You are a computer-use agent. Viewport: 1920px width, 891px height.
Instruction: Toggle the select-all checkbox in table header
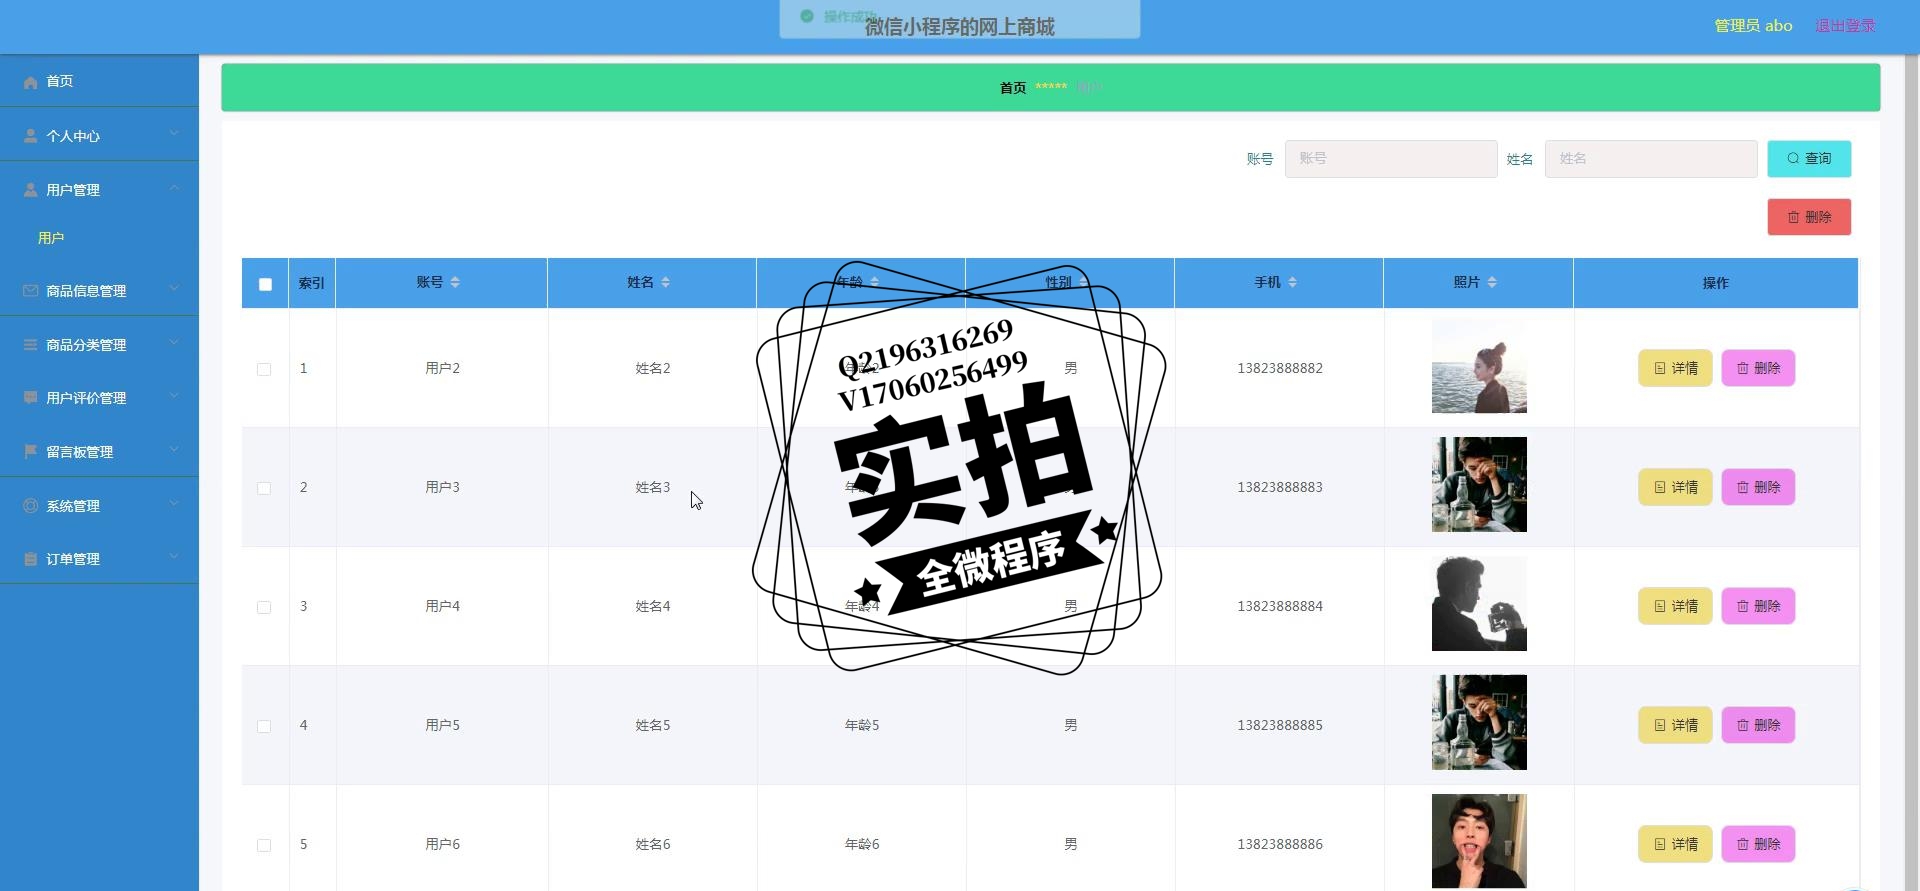point(265,284)
